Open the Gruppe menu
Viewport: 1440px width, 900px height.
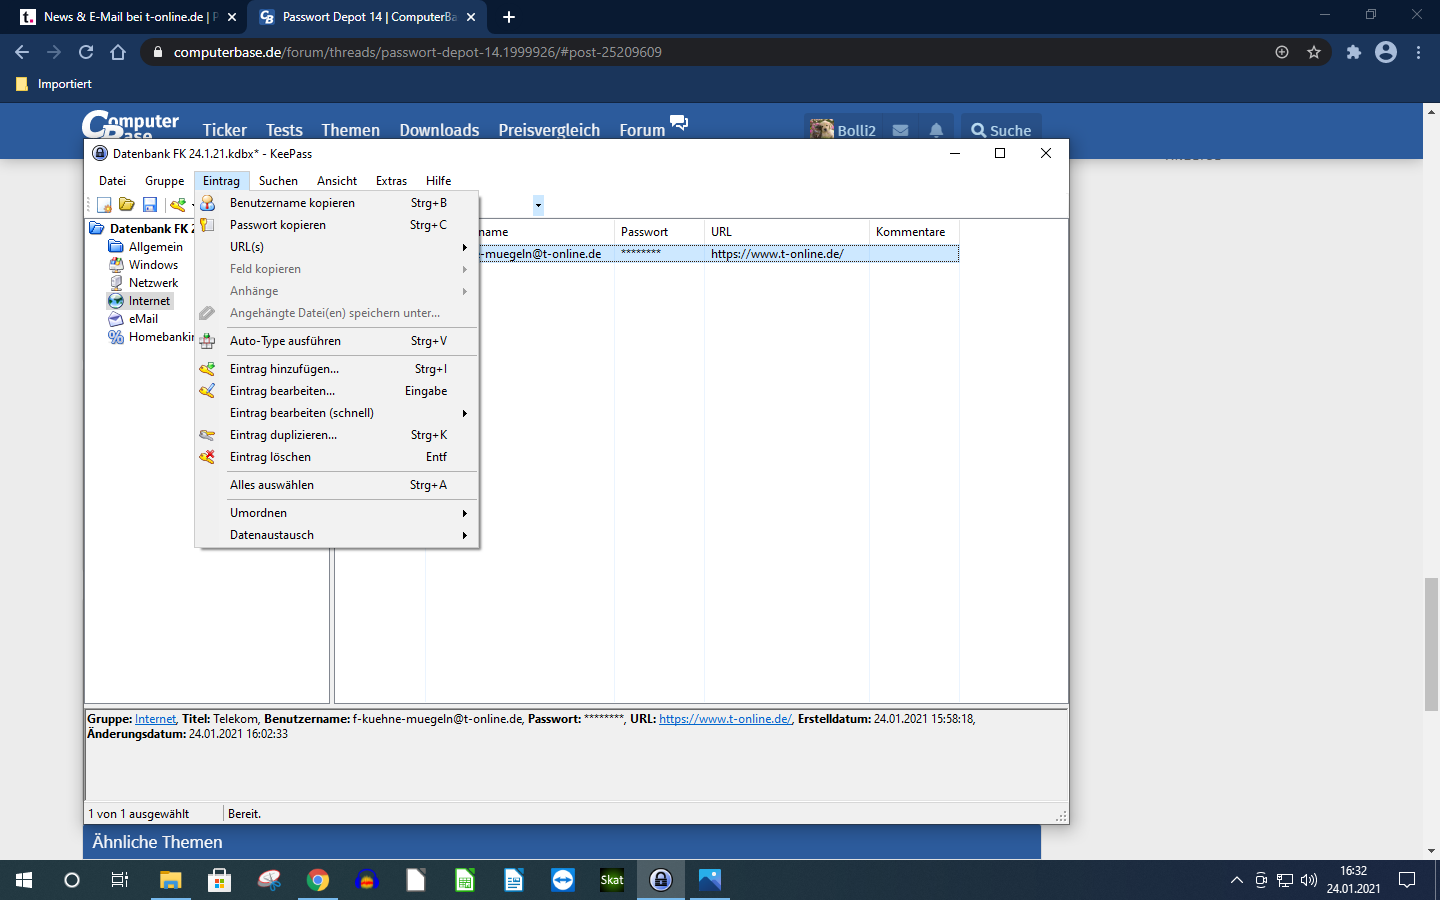tap(165, 181)
